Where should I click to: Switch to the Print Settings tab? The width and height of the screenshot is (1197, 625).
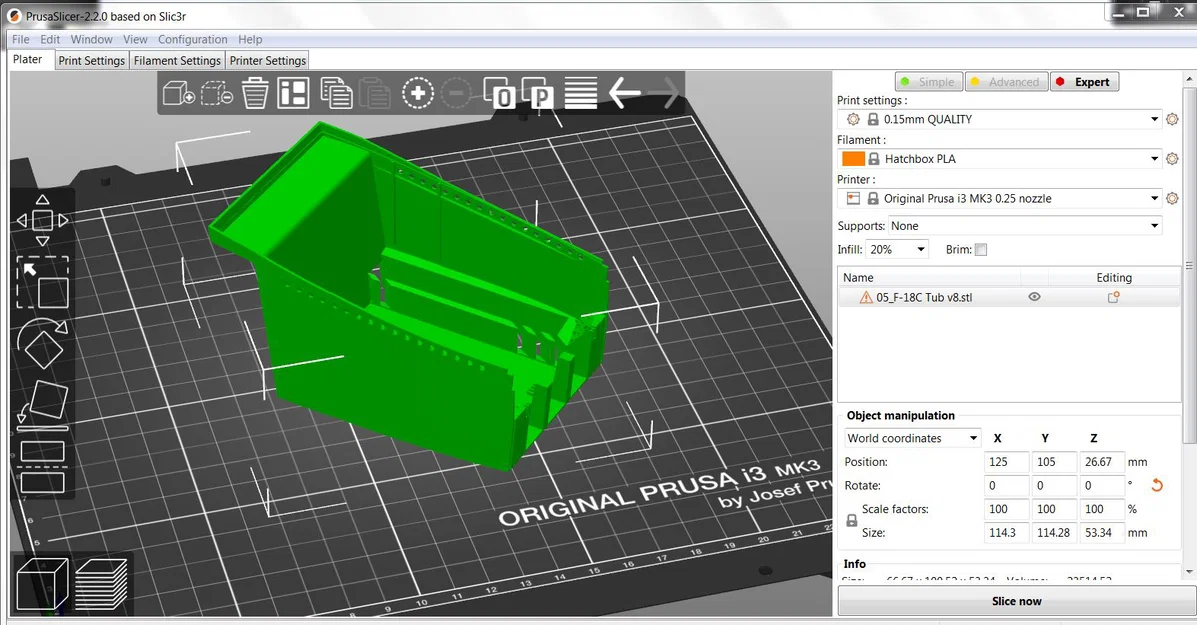click(x=92, y=60)
